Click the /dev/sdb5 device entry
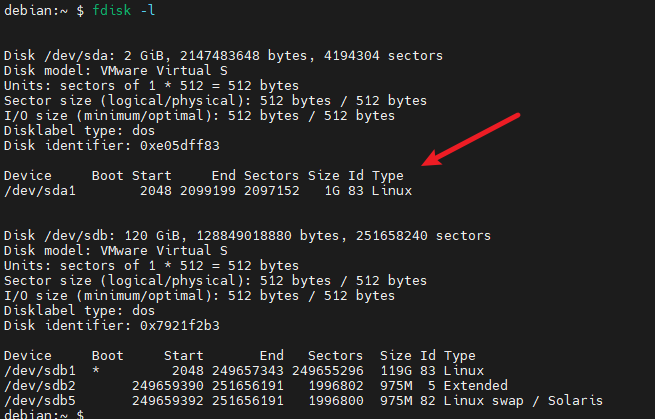The width and height of the screenshot is (655, 419). pos(37,400)
